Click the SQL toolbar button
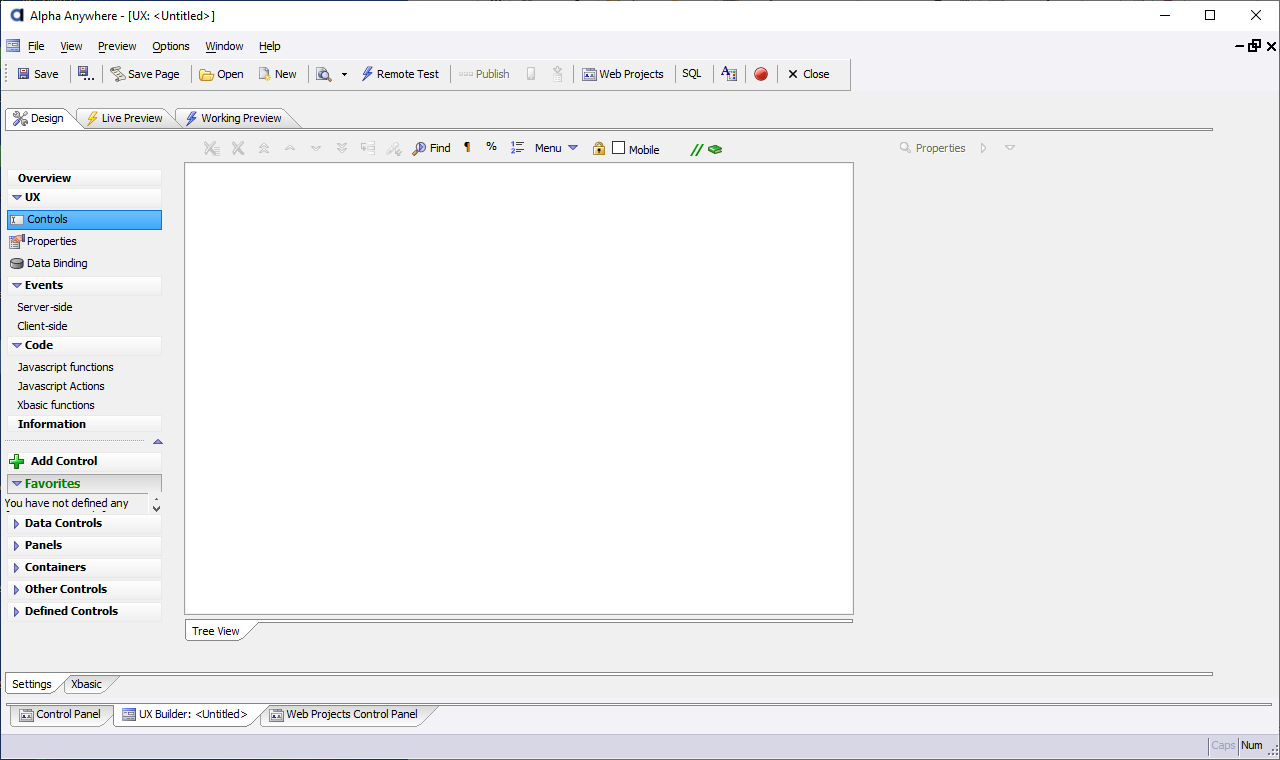 click(692, 74)
